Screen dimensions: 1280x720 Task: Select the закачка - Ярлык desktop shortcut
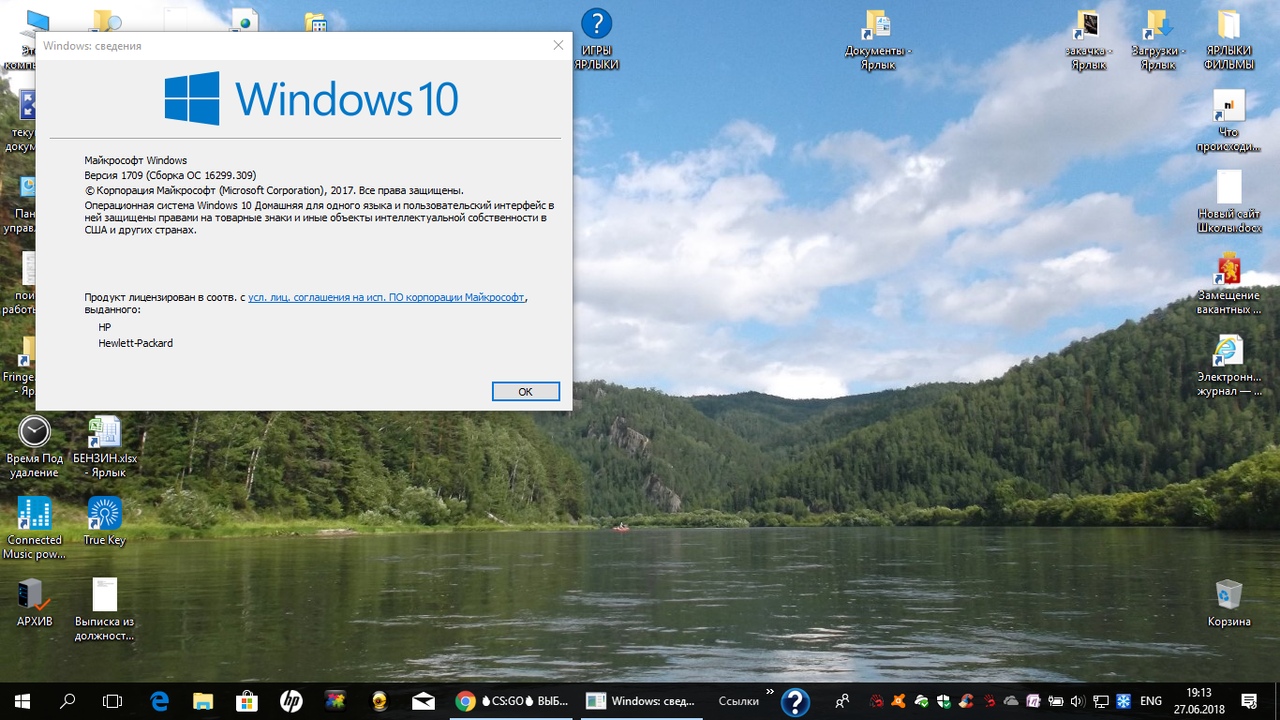click(x=1088, y=40)
